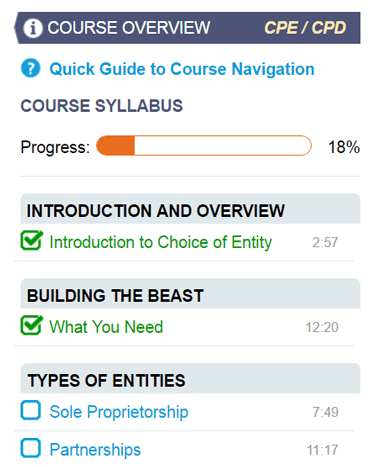Select the CPE / CPD tab label
380x467 pixels.
(x=305, y=28)
